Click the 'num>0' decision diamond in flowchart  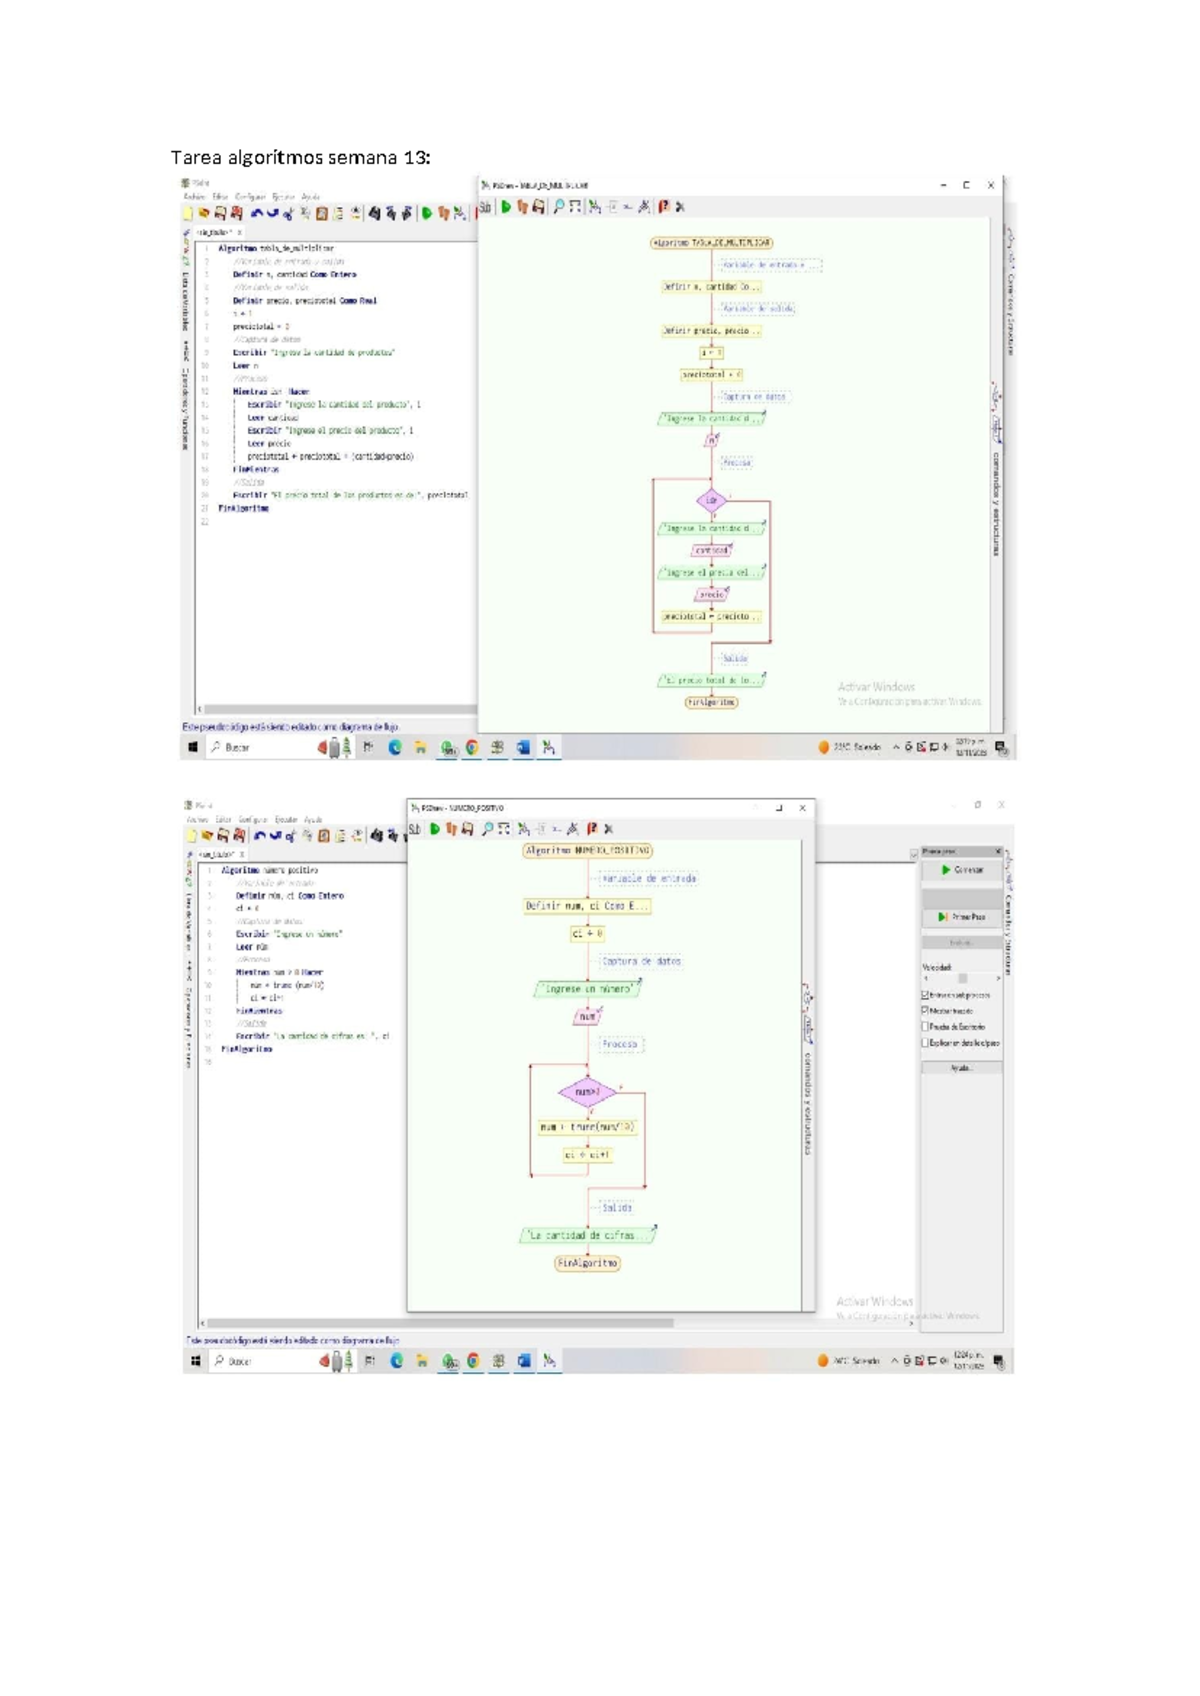coord(587,1092)
